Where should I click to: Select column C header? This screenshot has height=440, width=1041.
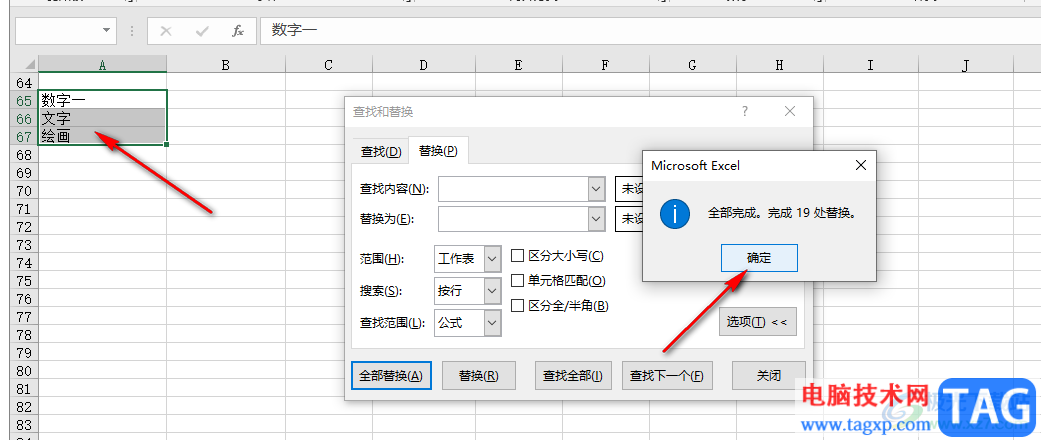tap(329, 64)
